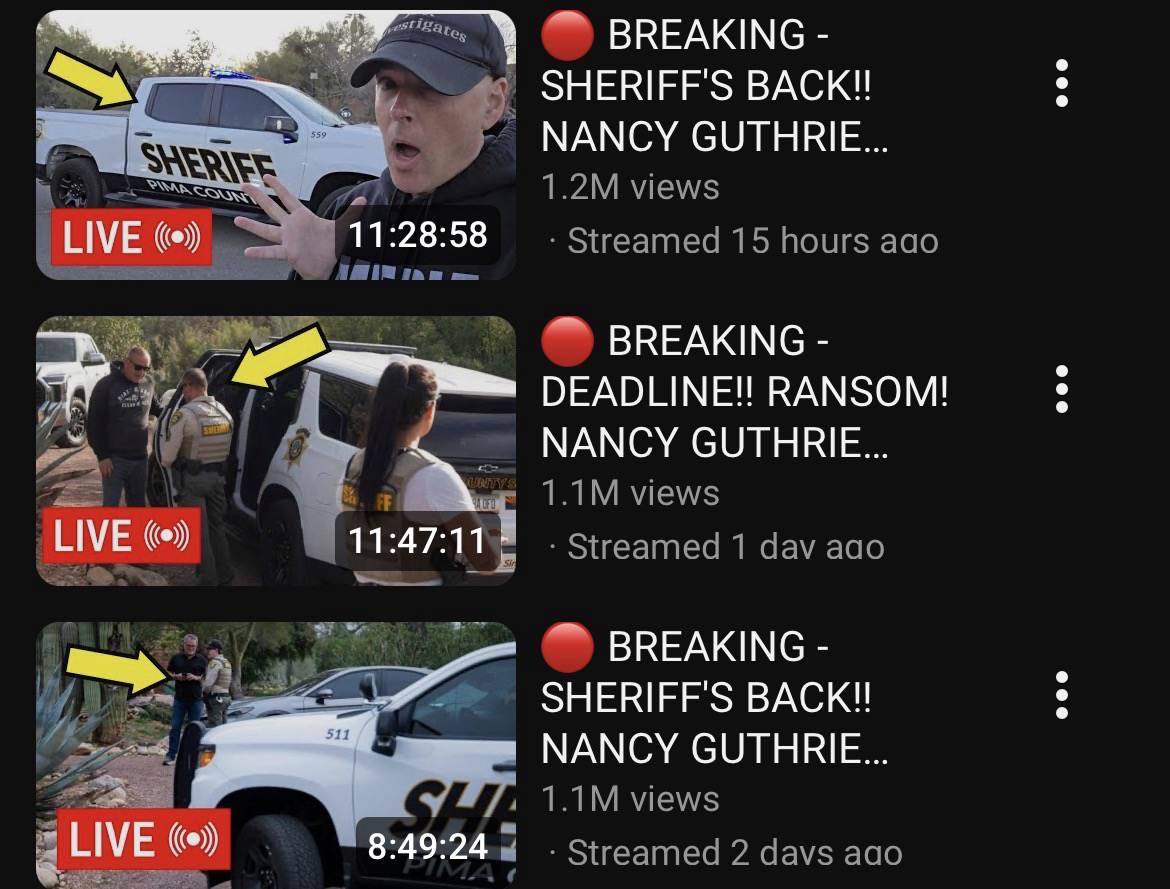Open thumbnail showing man in black cap

click(276, 145)
